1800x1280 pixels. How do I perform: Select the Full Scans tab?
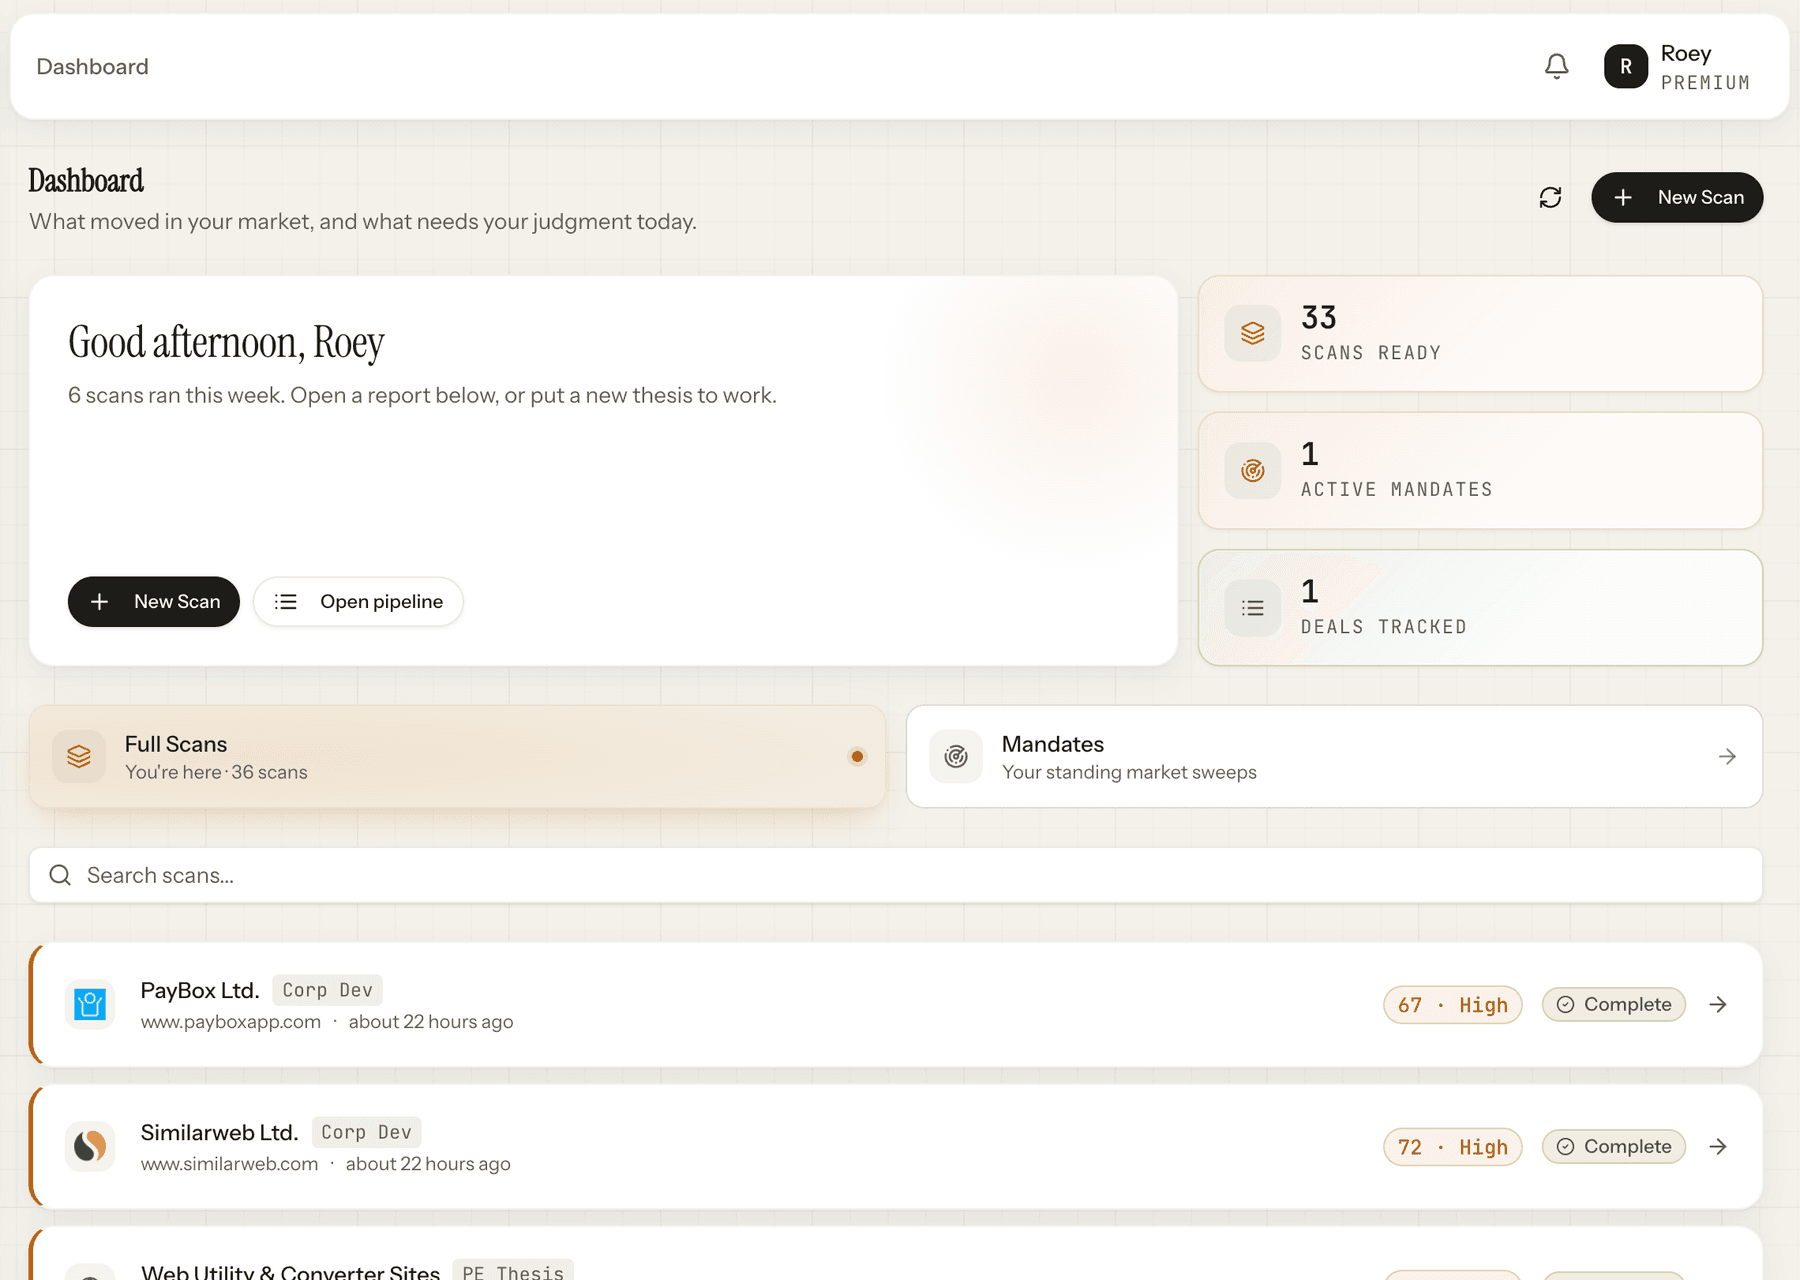[457, 756]
